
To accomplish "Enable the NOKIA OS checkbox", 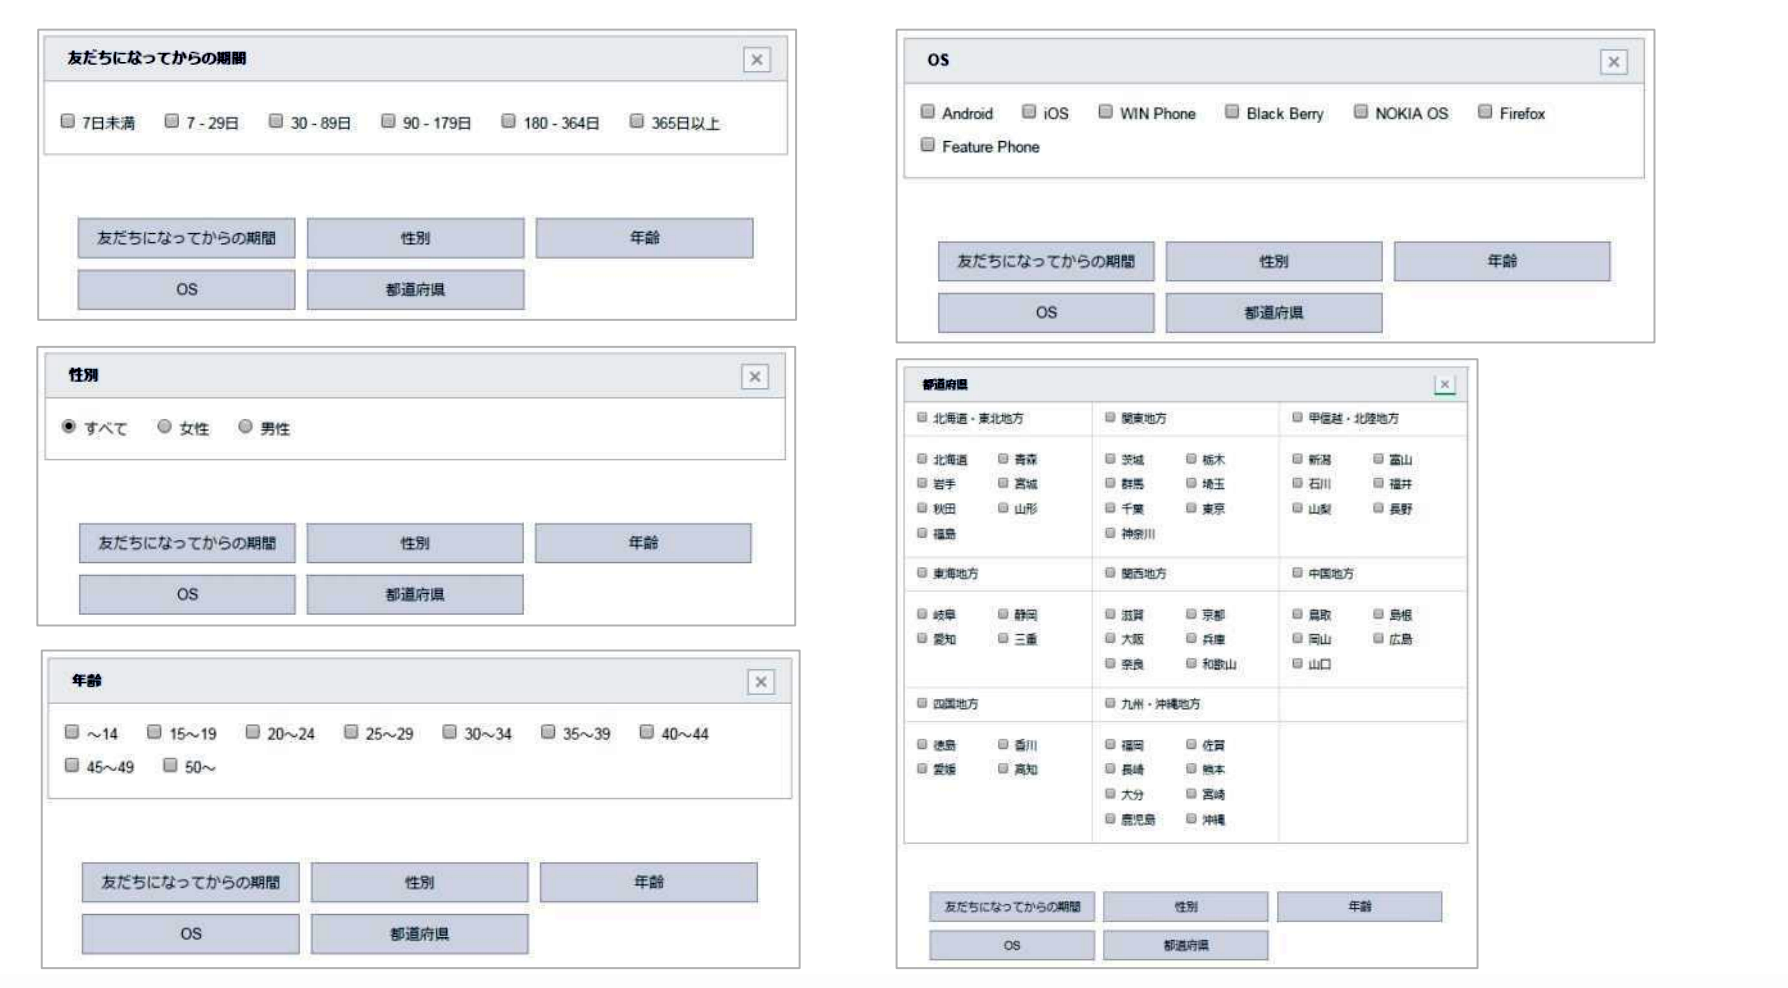I will [x=1361, y=112].
